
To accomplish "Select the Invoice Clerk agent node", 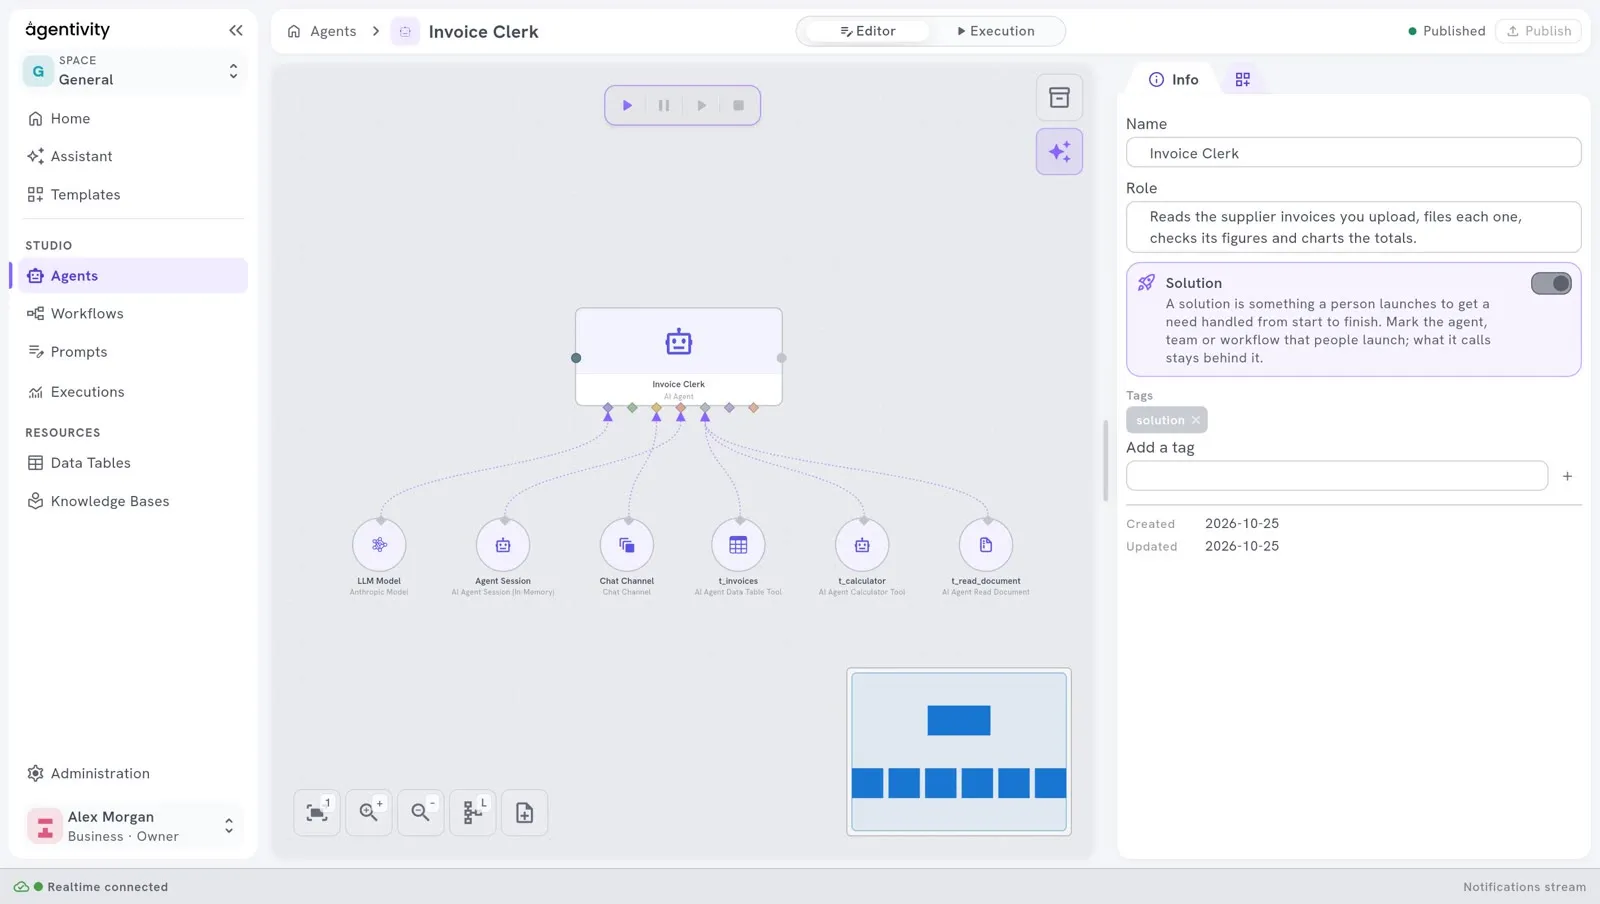I will click(679, 356).
